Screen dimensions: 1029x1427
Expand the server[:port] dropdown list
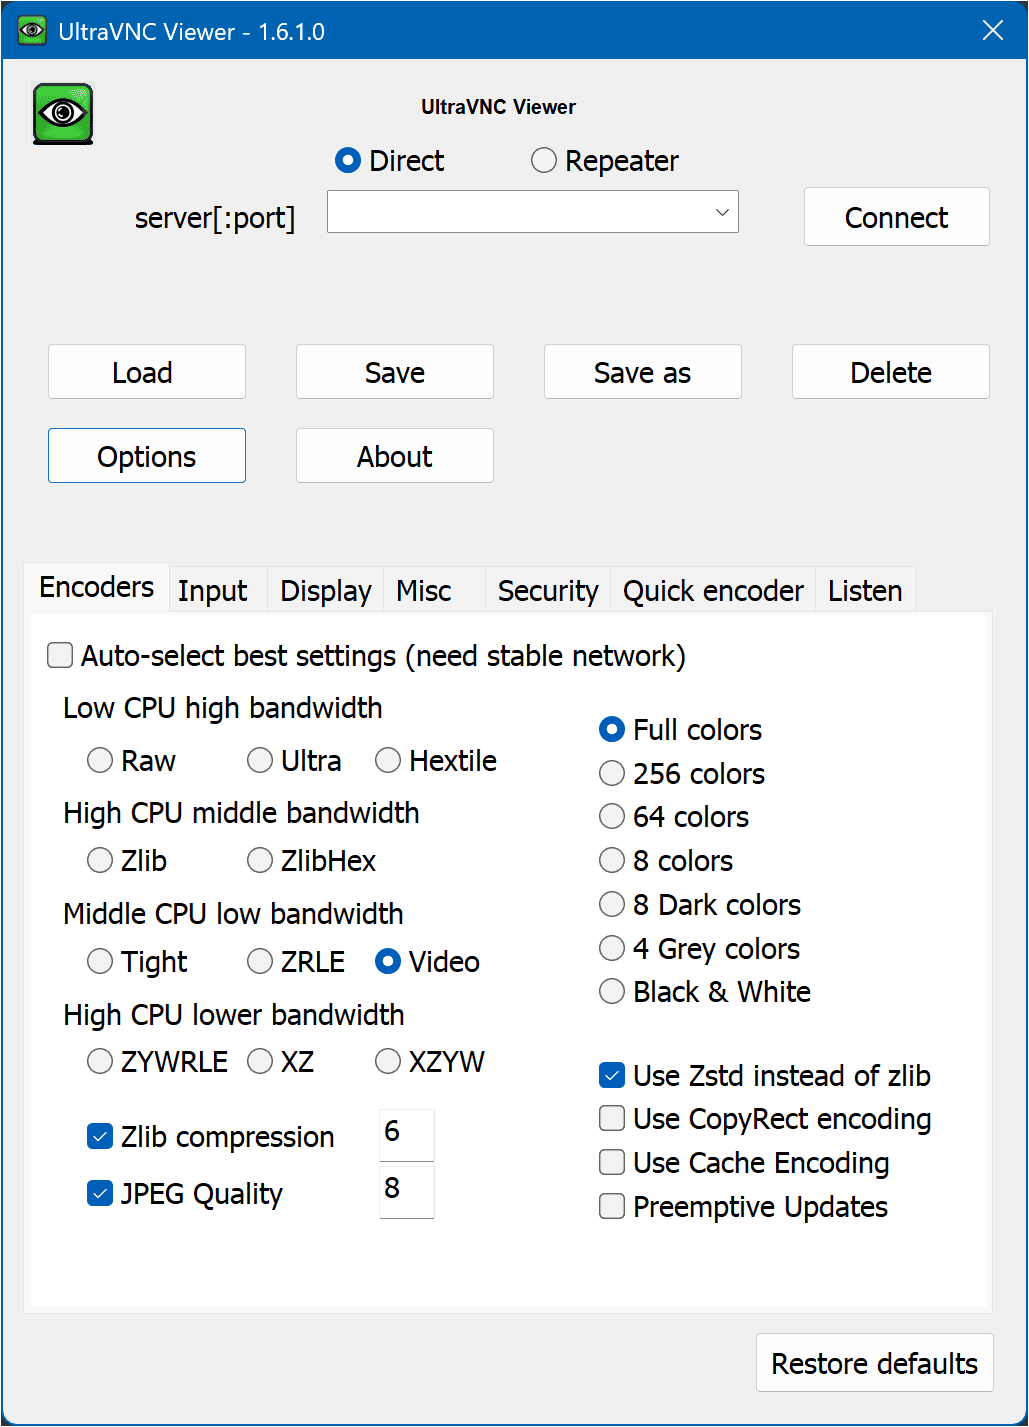click(x=721, y=212)
